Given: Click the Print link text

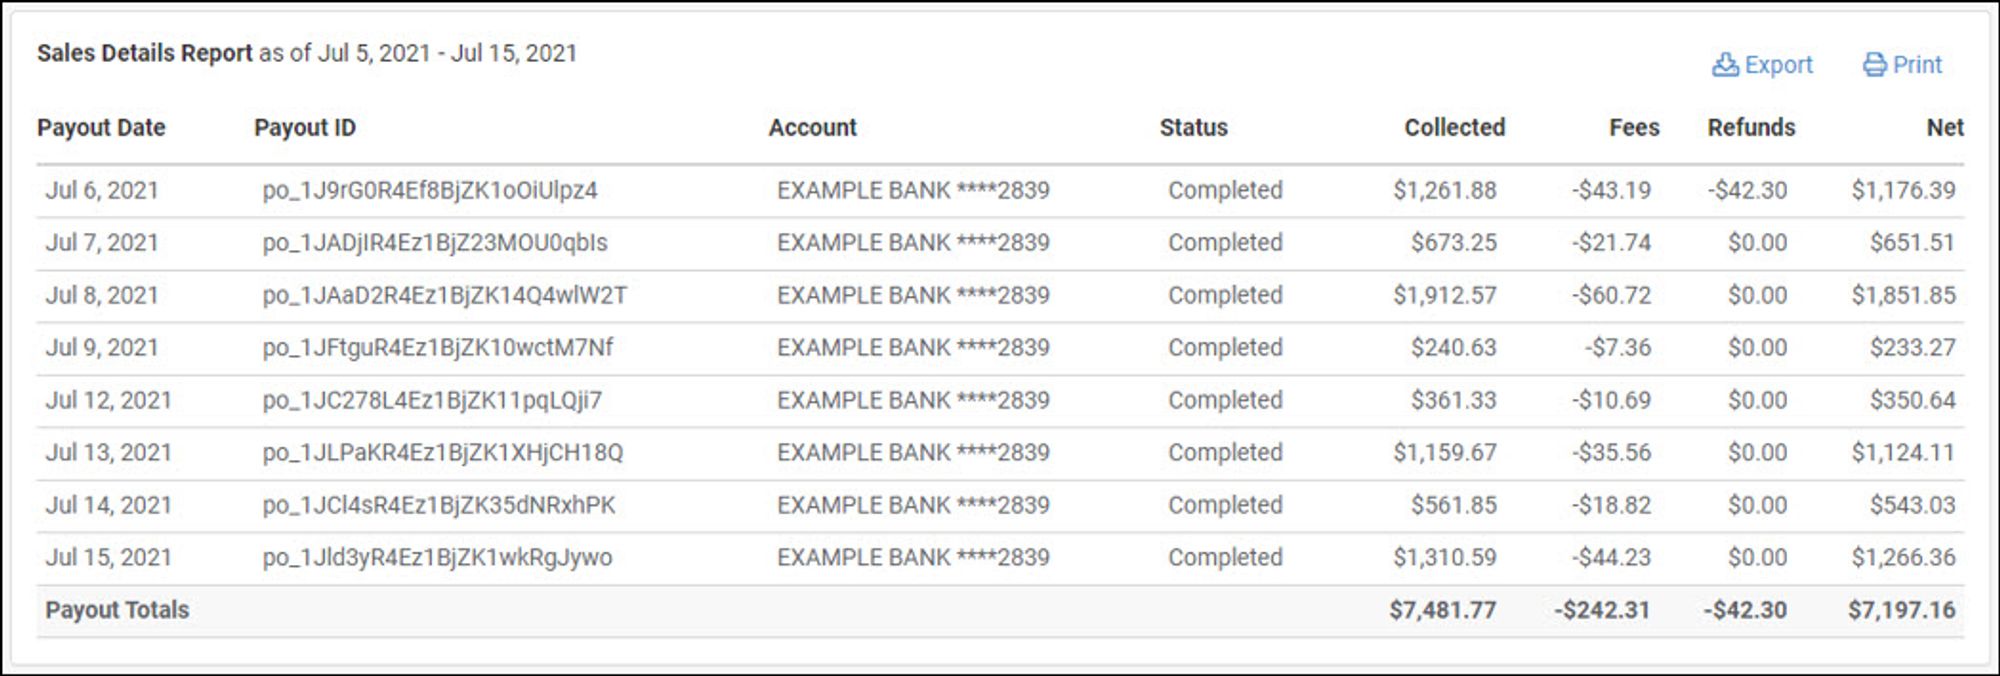Looking at the screenshot, I should (x=1917, y=65).
